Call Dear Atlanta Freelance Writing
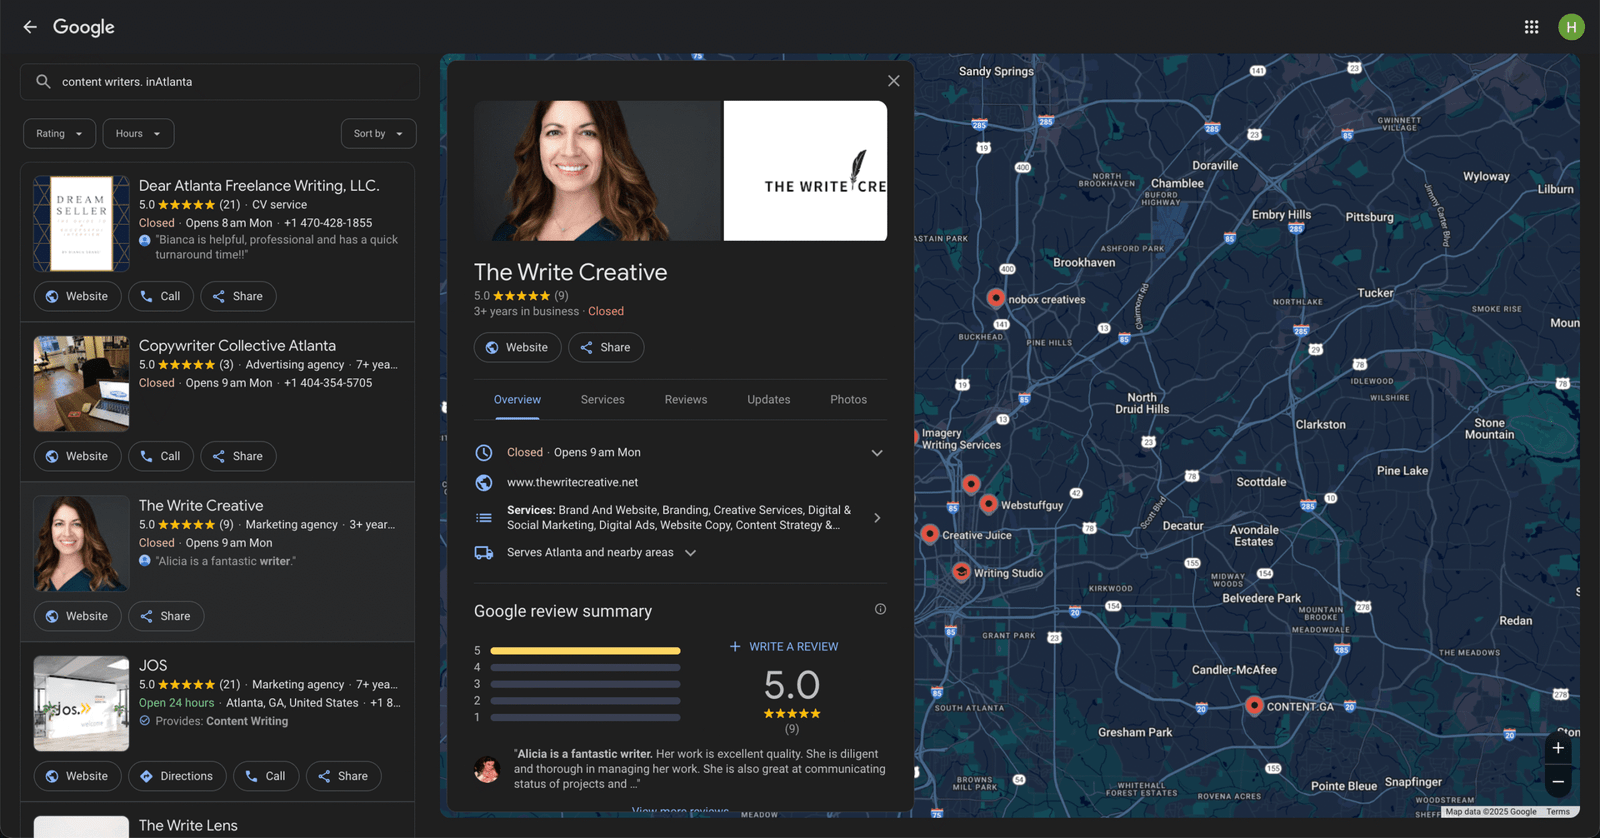The image size is (1600, 838). click(x=160, y=296)
